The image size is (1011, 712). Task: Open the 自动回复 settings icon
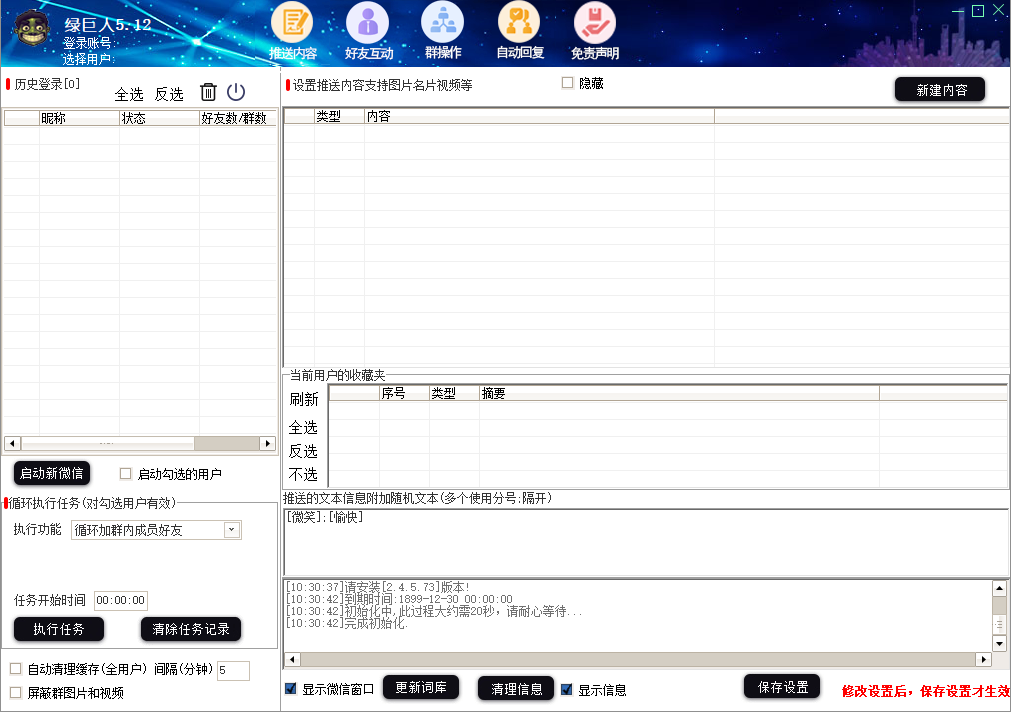click(x=517, y=22)
